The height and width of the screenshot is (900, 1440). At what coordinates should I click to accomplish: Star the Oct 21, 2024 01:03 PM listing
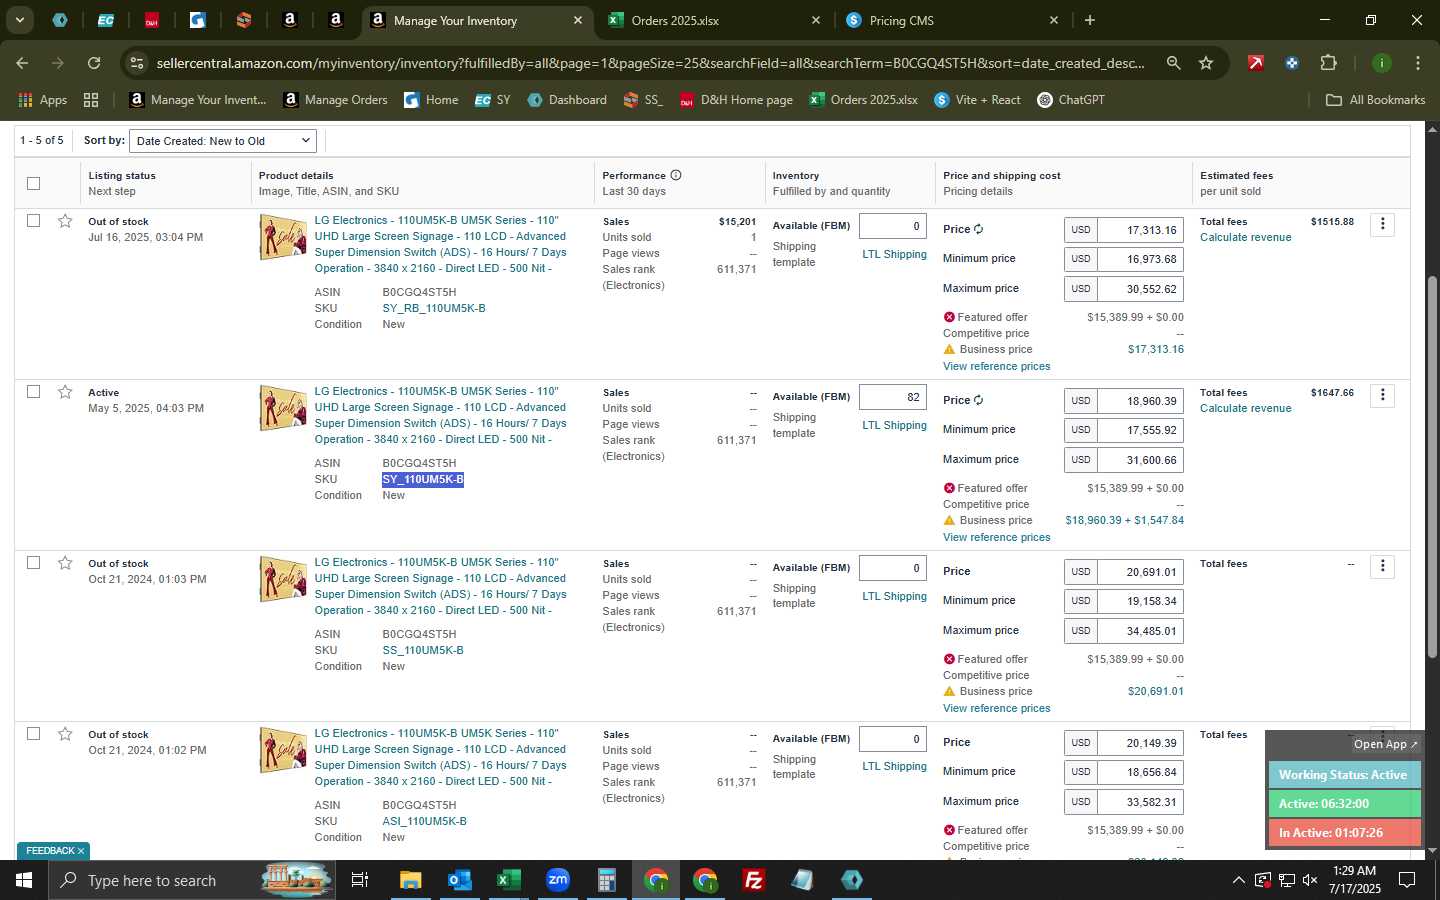tap(65, 563)
